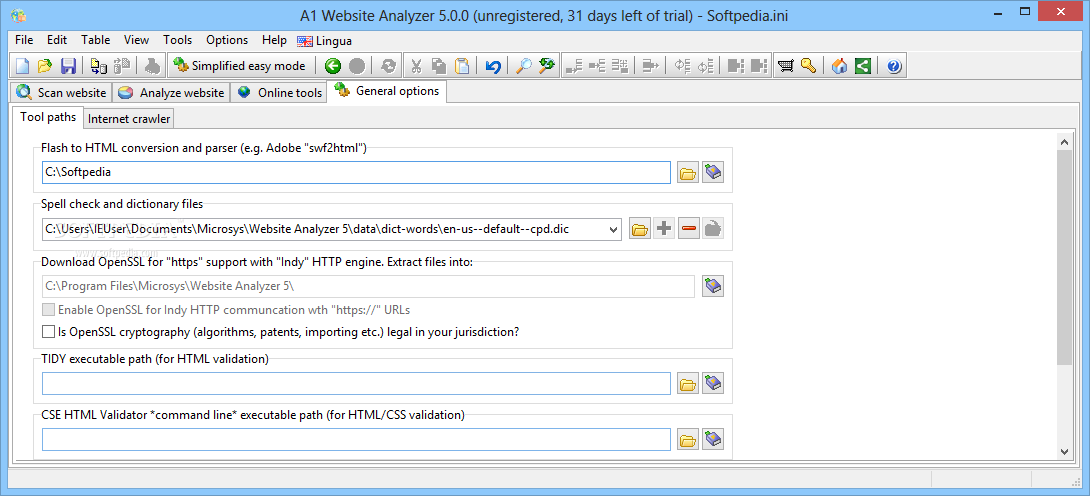The width and height of the screenshot is (1090, 496).
Task: Click into the TIDY executable path field
Action: pyautogui.click(x=356, y=383)
